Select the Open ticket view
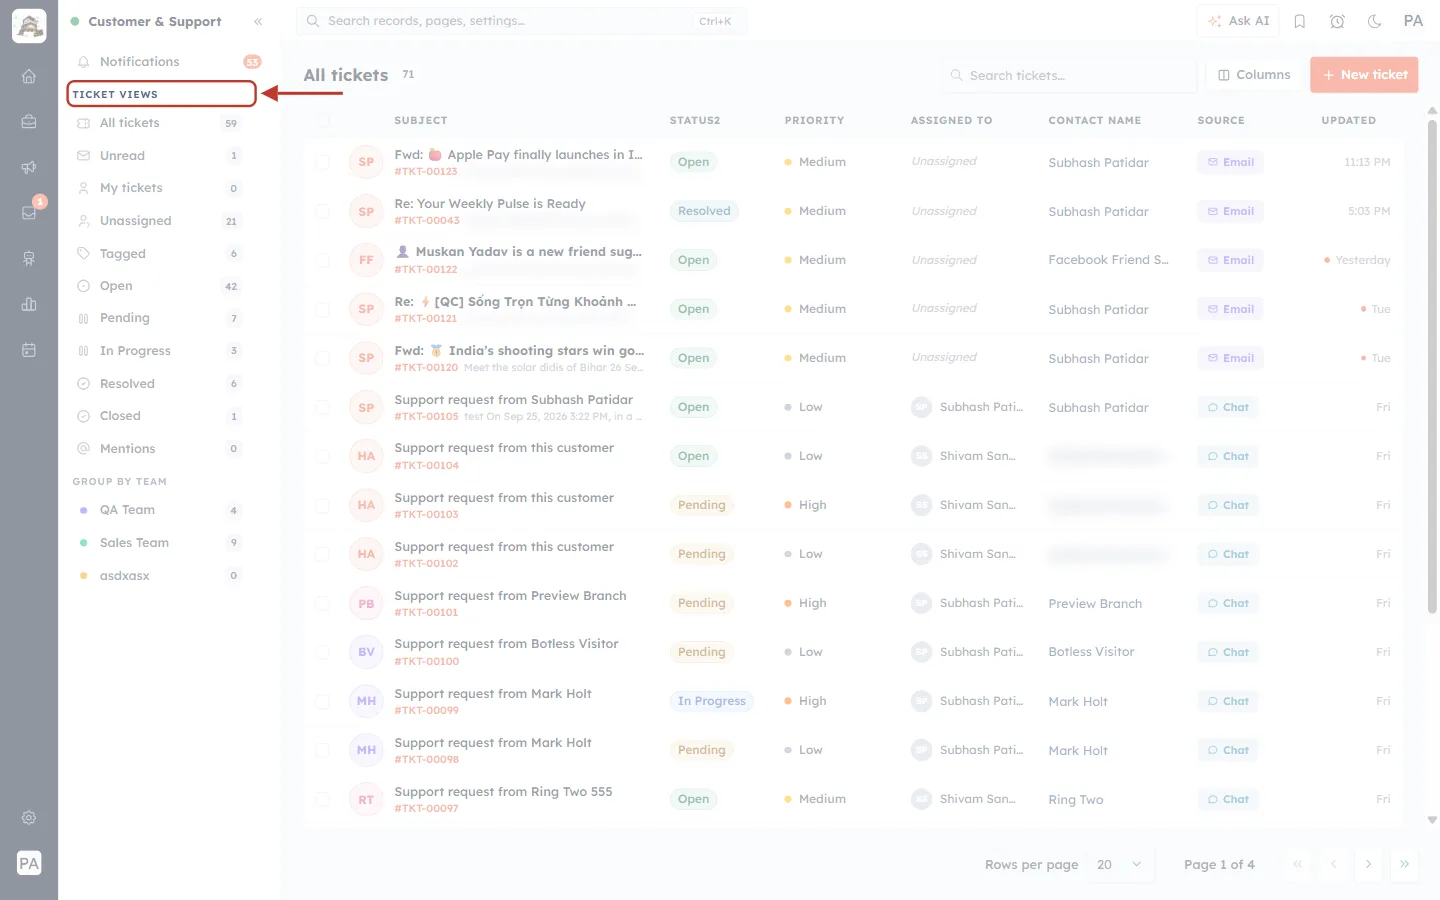 tap(160, 286)
